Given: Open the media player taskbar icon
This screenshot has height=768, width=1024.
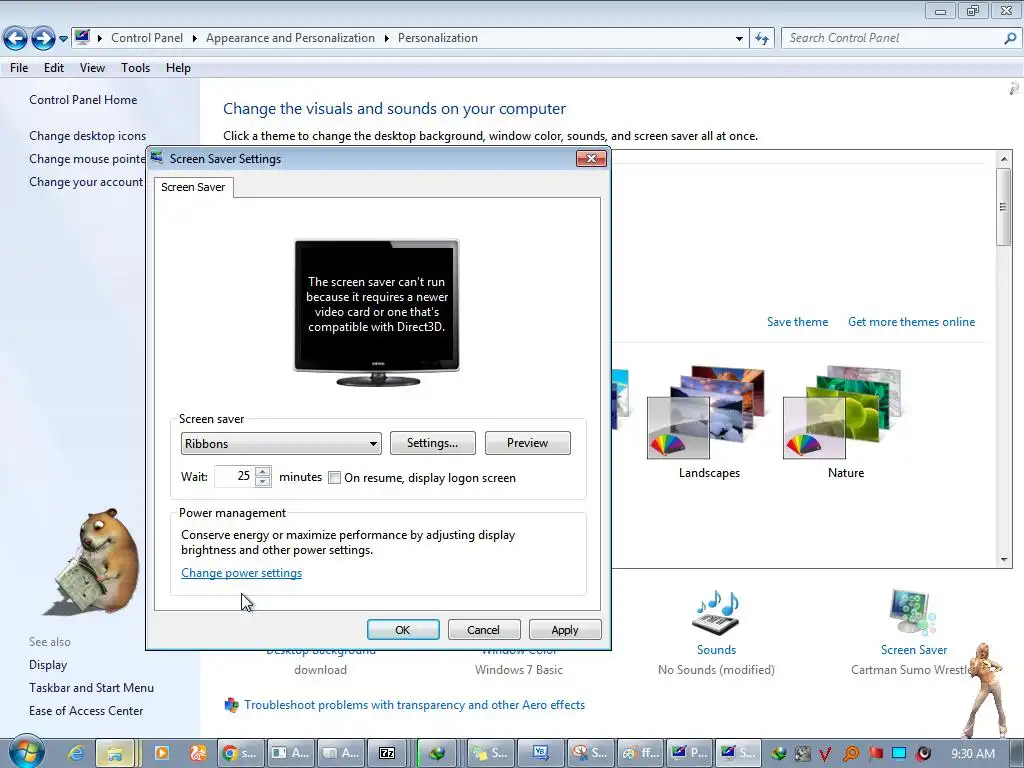Looking at the screenshot, I should (x=161, y=753).
